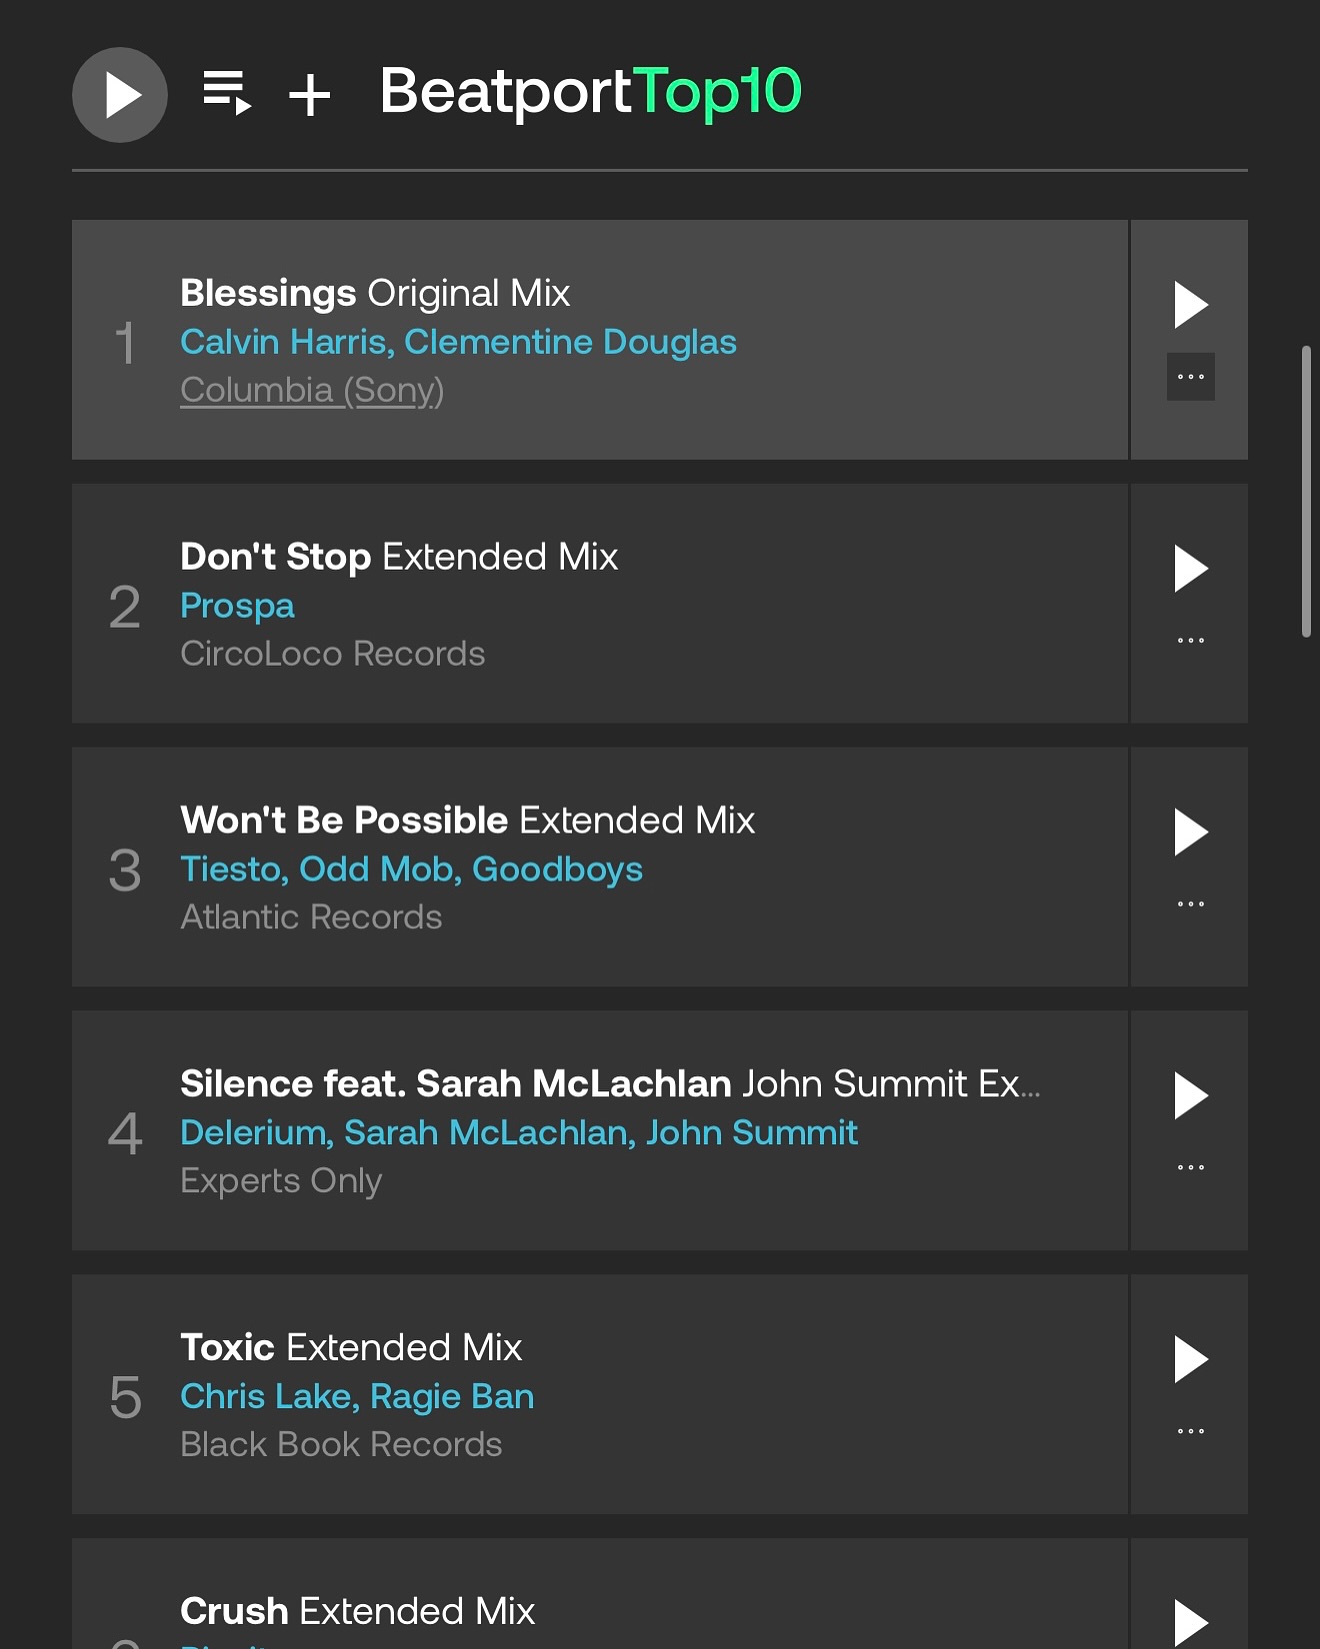Add Top 10 to a playlist with the plus icon
Screen dimensions: 1320x1649
pos(310,96)
